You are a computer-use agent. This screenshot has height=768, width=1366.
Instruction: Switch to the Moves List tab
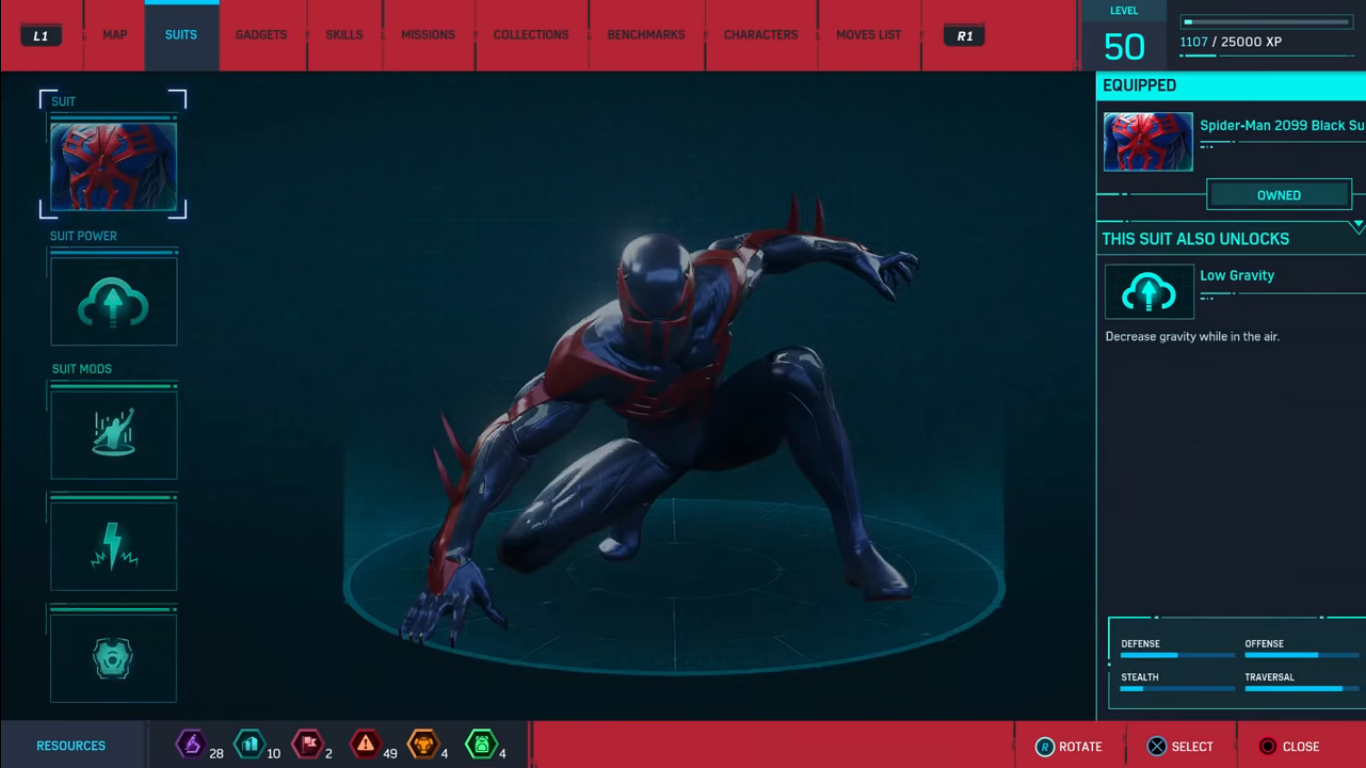coord(868,34)
